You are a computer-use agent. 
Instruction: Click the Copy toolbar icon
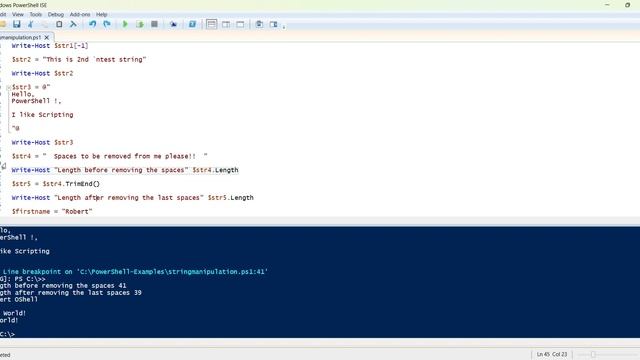(x=44, y=24)
